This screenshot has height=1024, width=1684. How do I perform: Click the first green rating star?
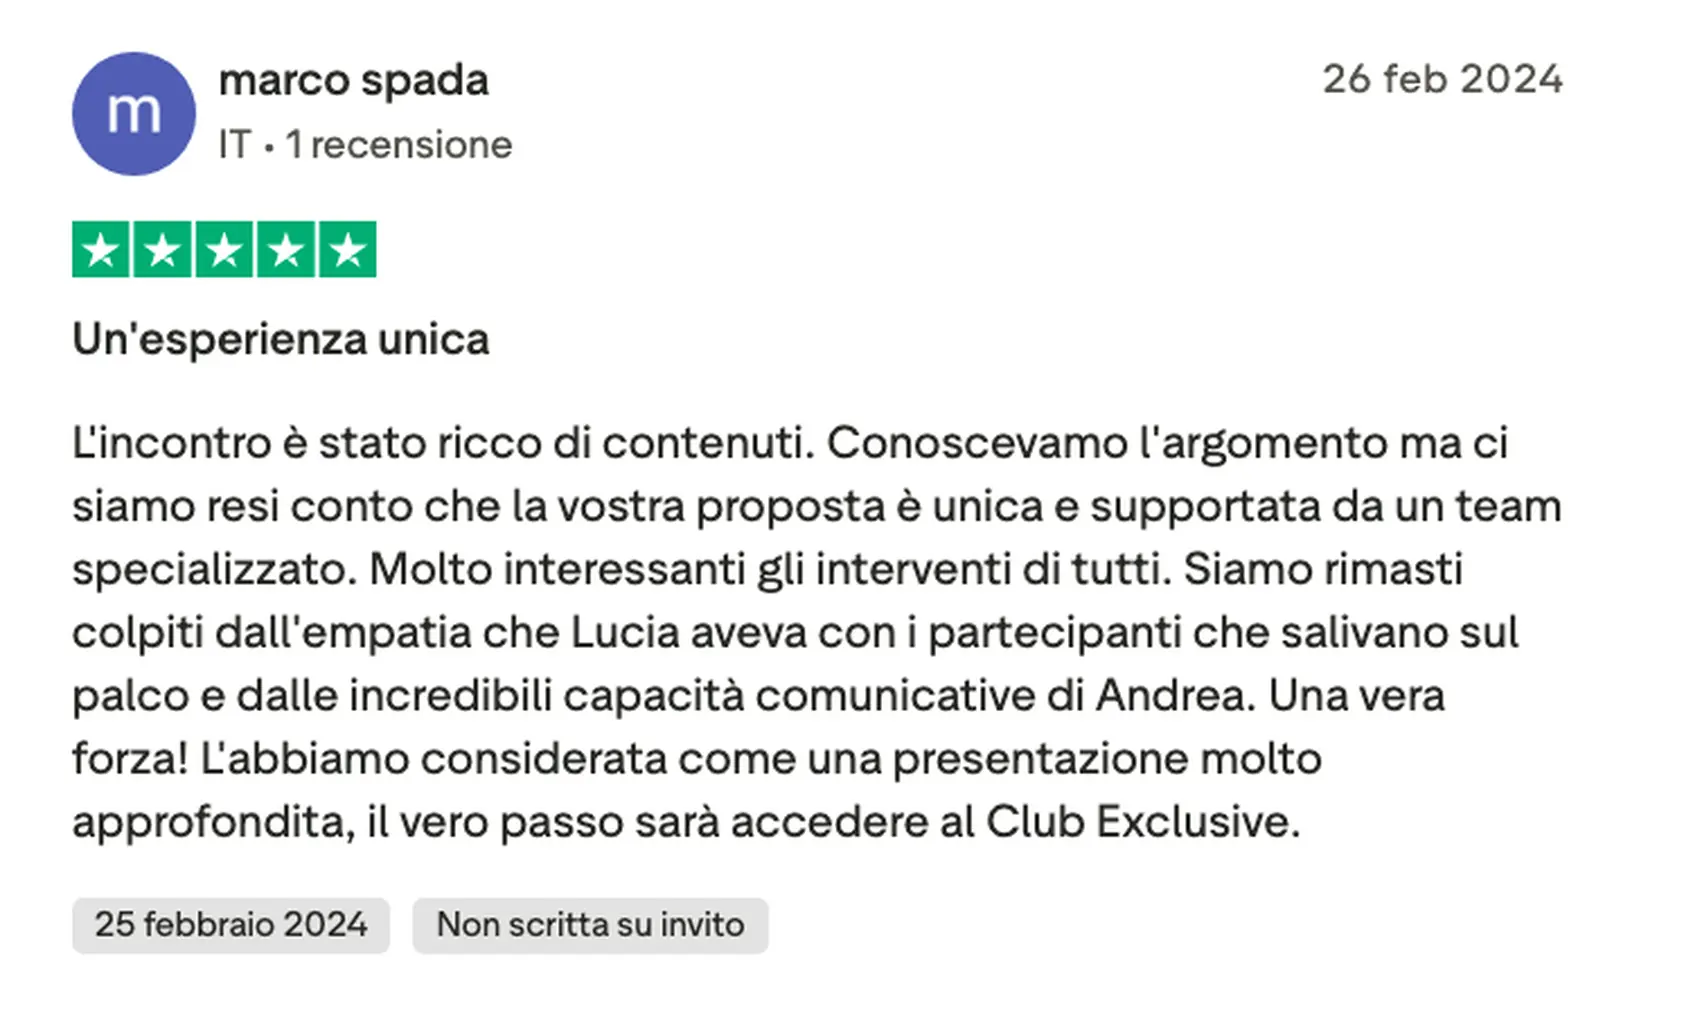pyautogui.click(x=101, y=249)
